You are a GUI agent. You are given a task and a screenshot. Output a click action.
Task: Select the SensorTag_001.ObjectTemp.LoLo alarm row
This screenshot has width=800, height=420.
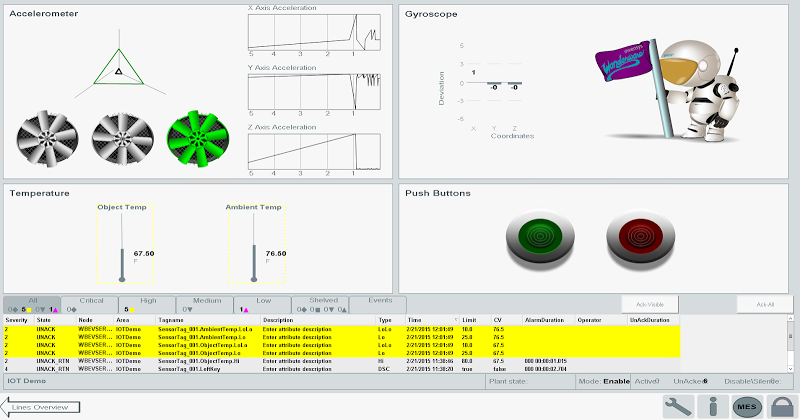[x=342, y=345]
